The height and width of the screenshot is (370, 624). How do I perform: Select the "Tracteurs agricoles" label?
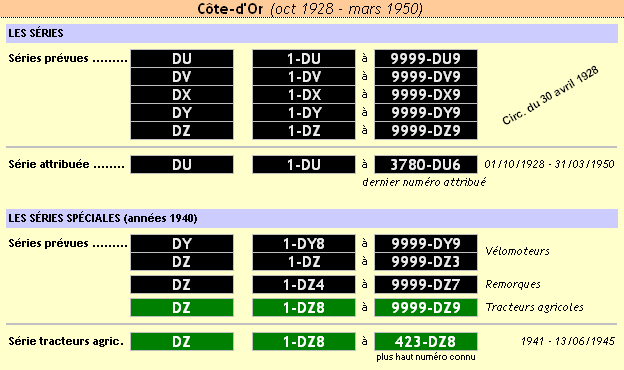point(534,307)
